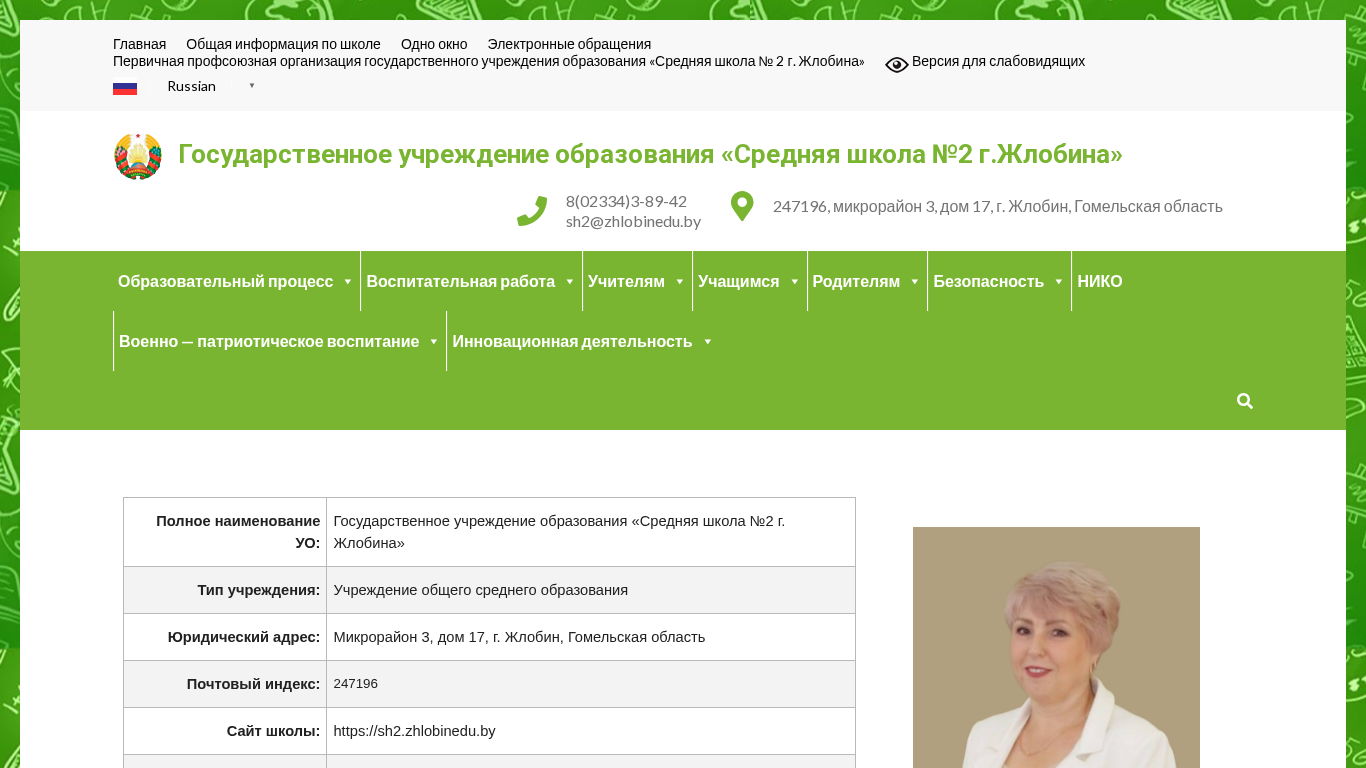The image size is (1366, 768).
Task: Open the 'Учащимся' menu item
Action: point(748,281)
